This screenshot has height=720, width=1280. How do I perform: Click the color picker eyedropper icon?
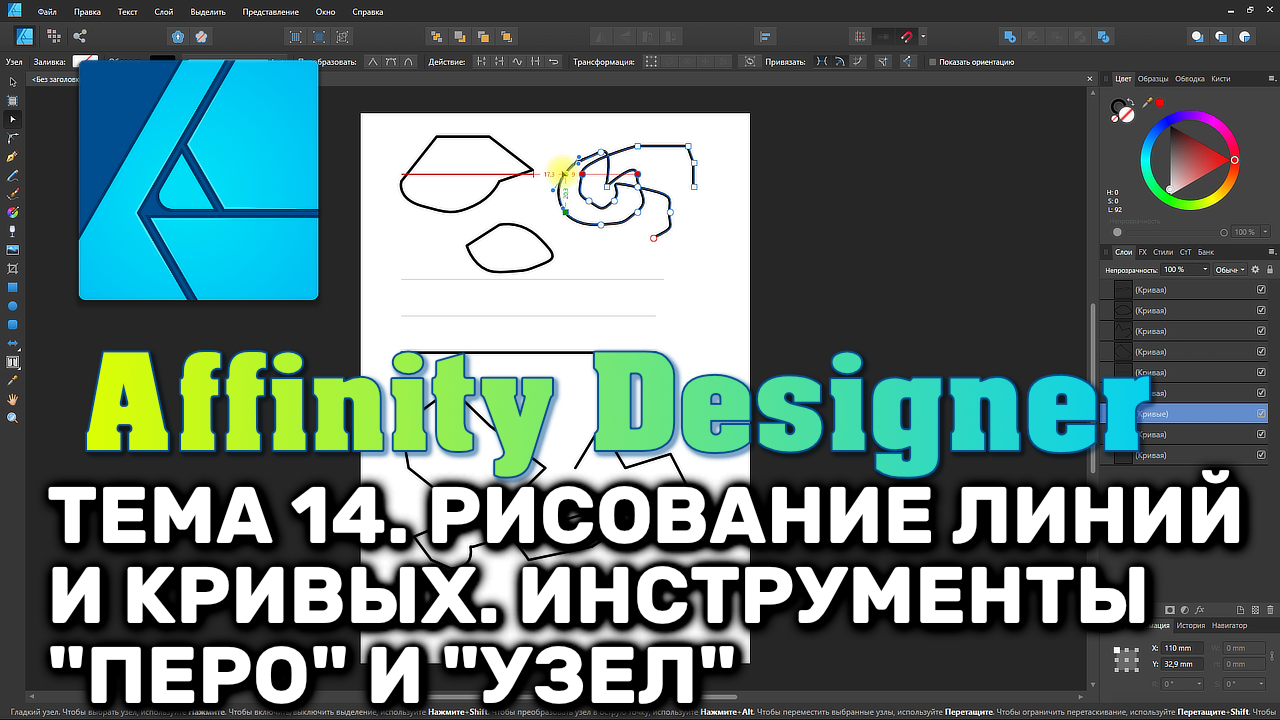coord(1147,103)
